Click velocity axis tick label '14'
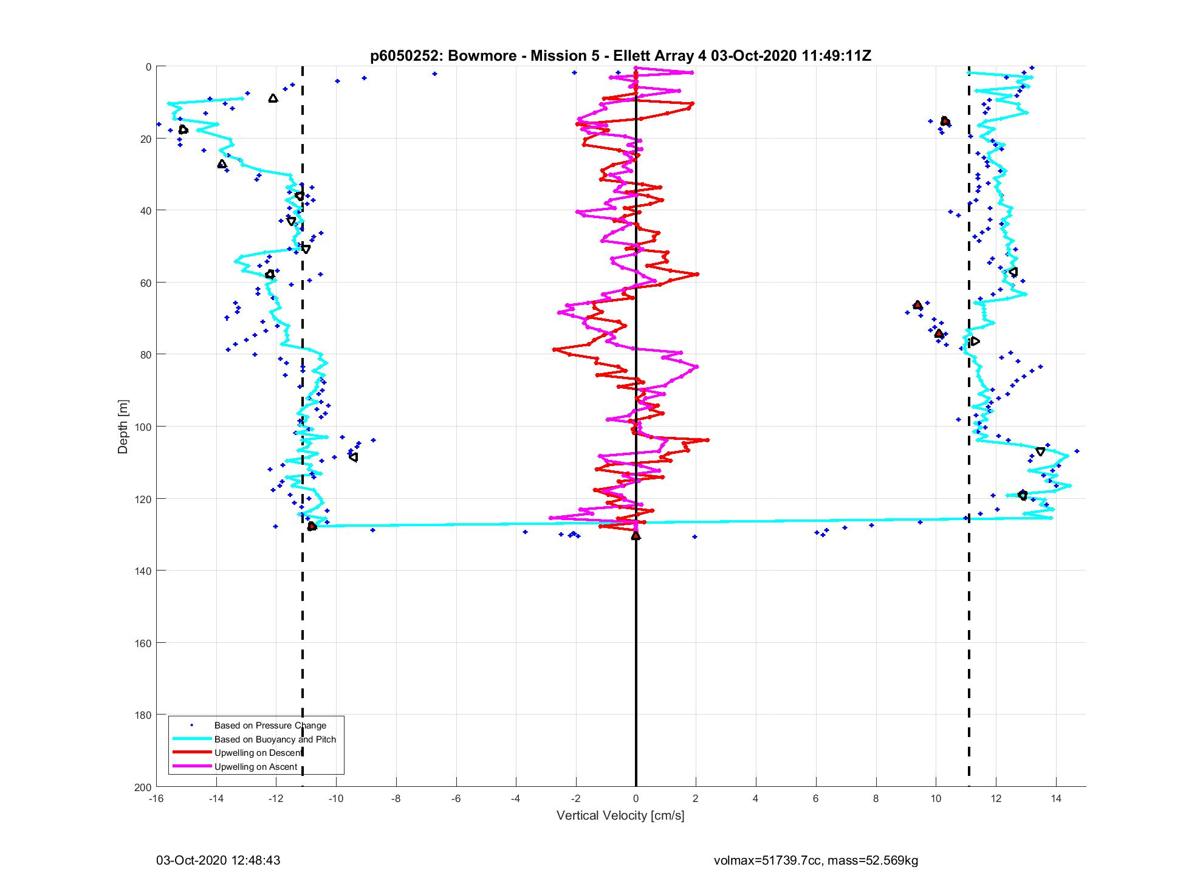The width and height of the screenshot is (1200, 885). pos(1056,799)
